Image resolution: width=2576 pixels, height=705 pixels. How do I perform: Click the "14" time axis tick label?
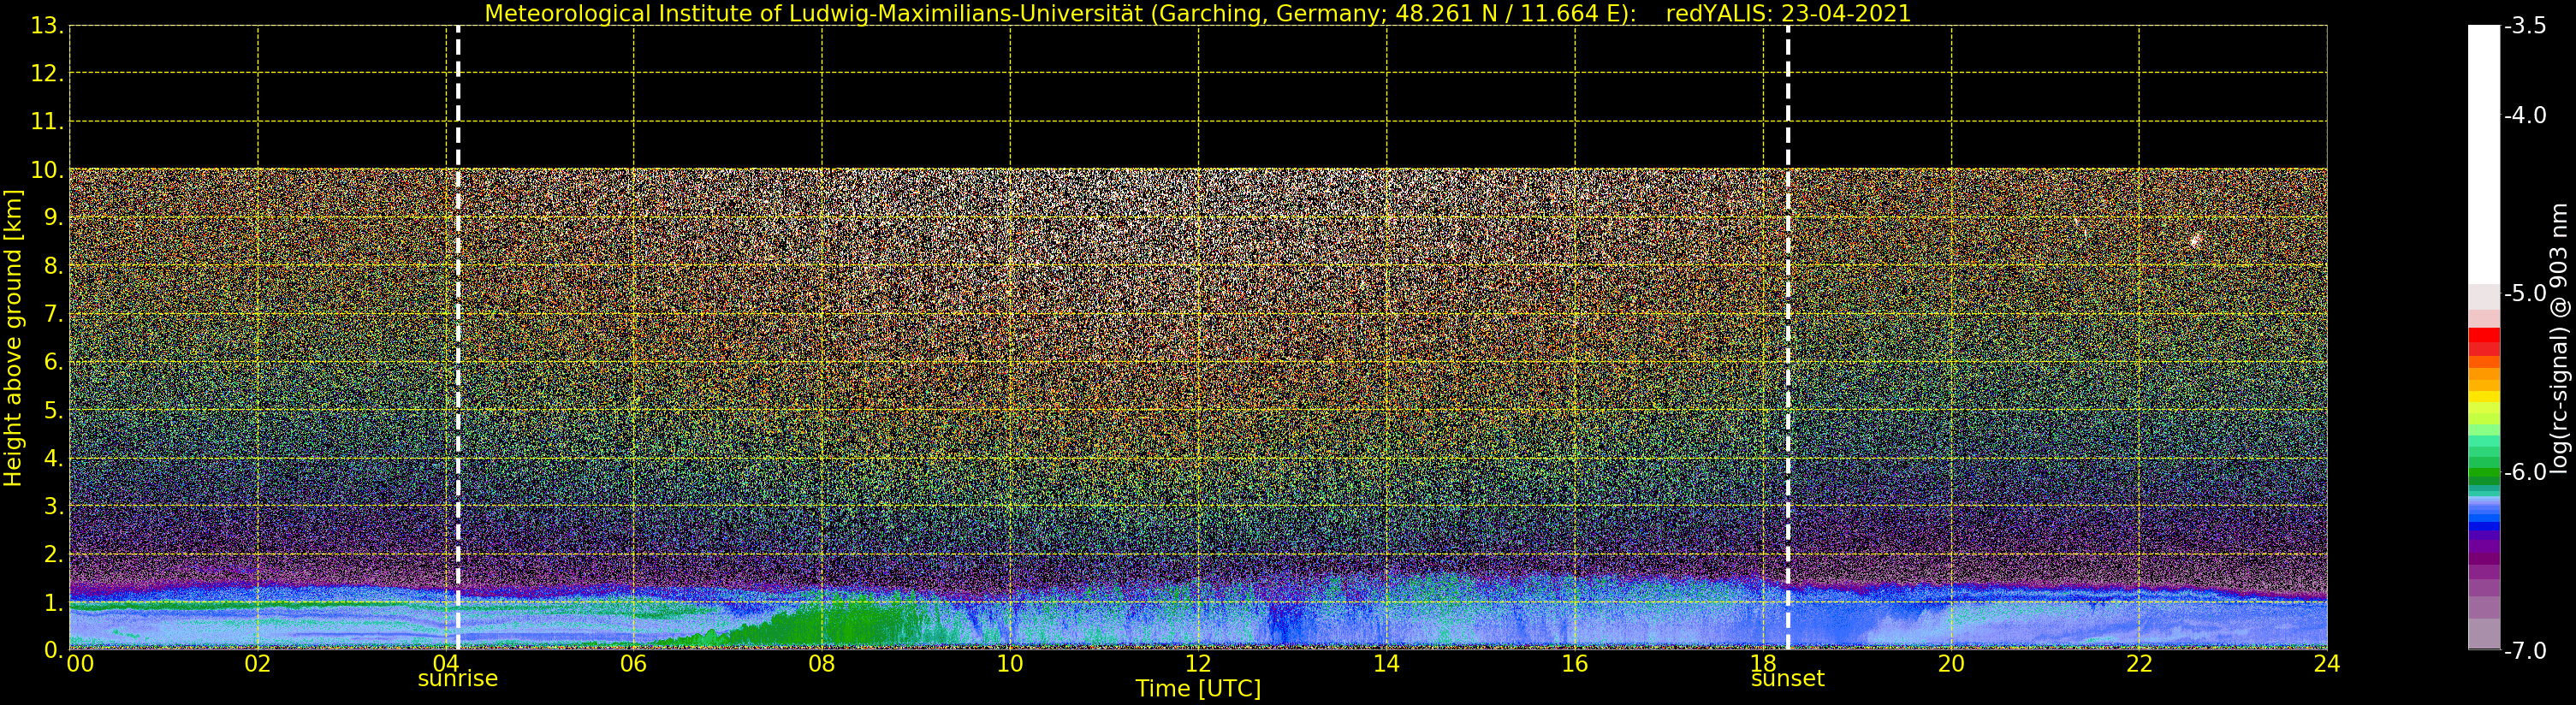(x=1386, y=663)
